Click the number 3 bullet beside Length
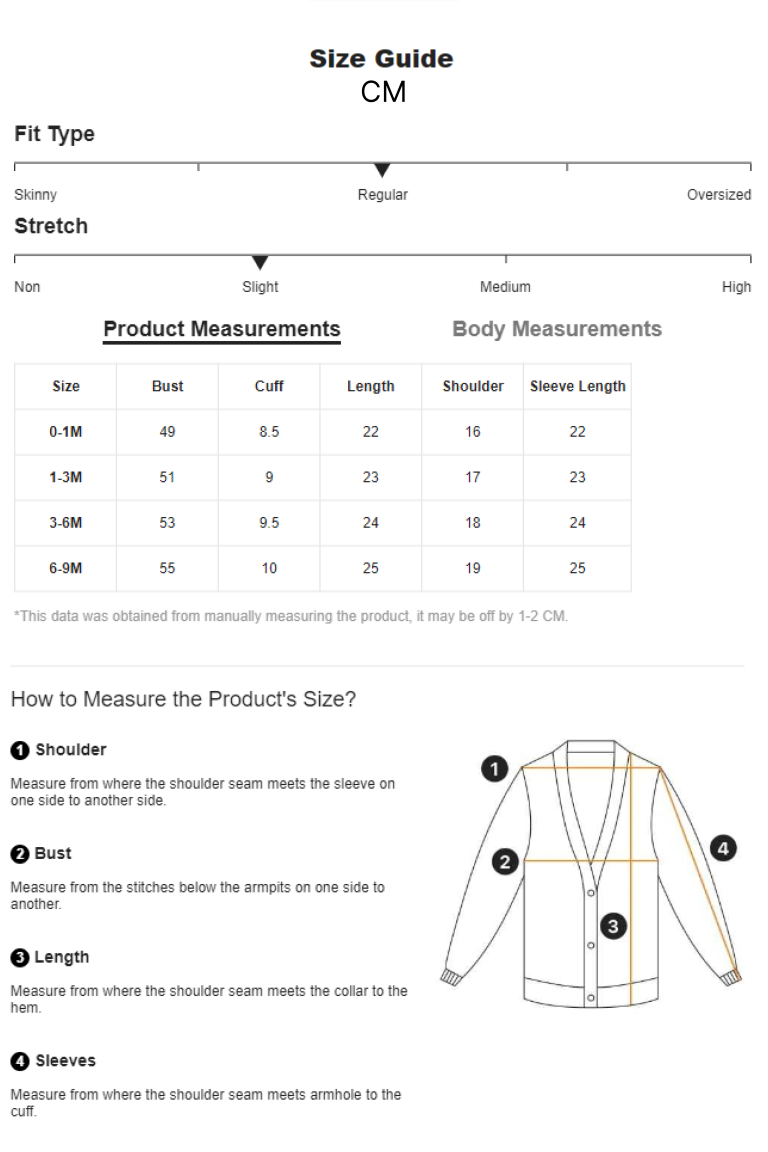 point(20,957)
